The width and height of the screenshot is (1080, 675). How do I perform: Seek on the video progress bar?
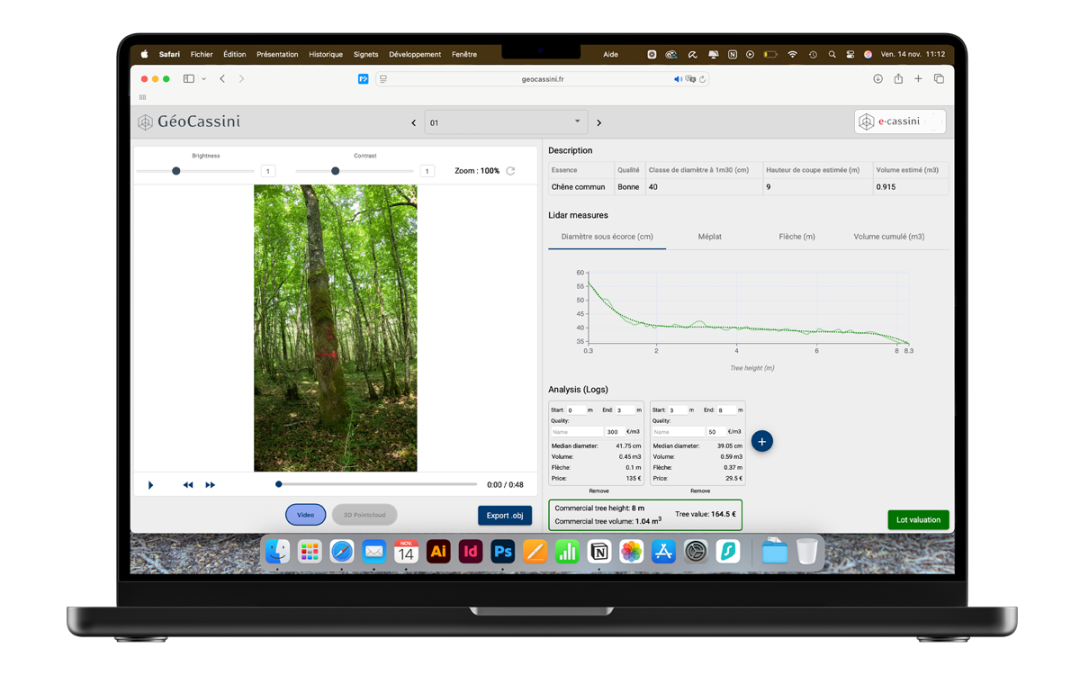point(377,484)
